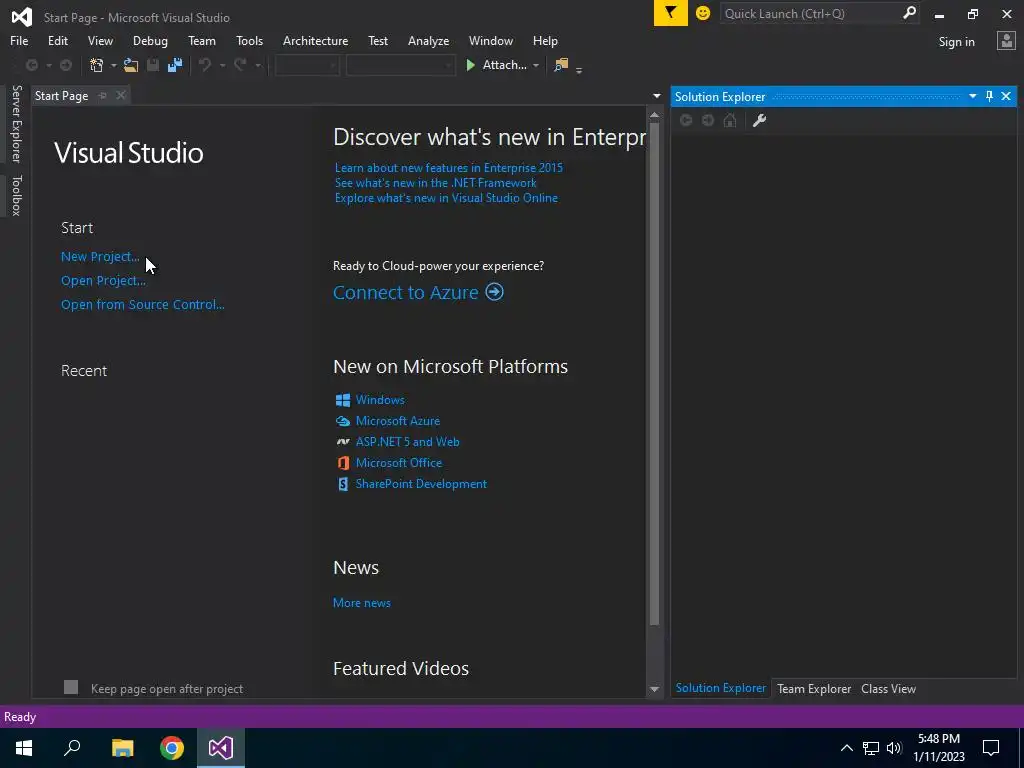Pin the Start Page tab

(103, 95)
